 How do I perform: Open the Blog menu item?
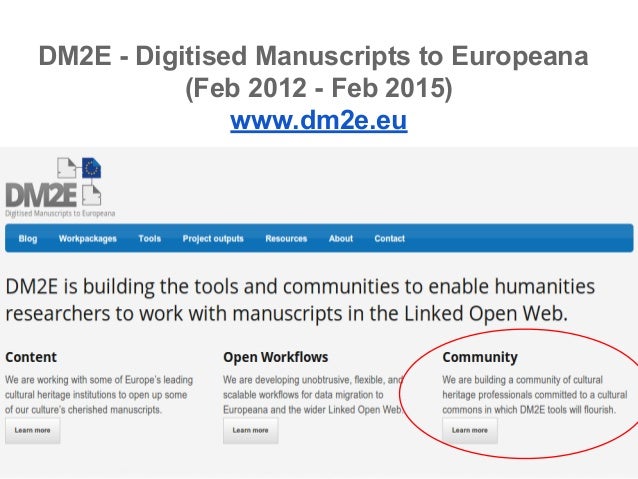click(x=28, y=238)
